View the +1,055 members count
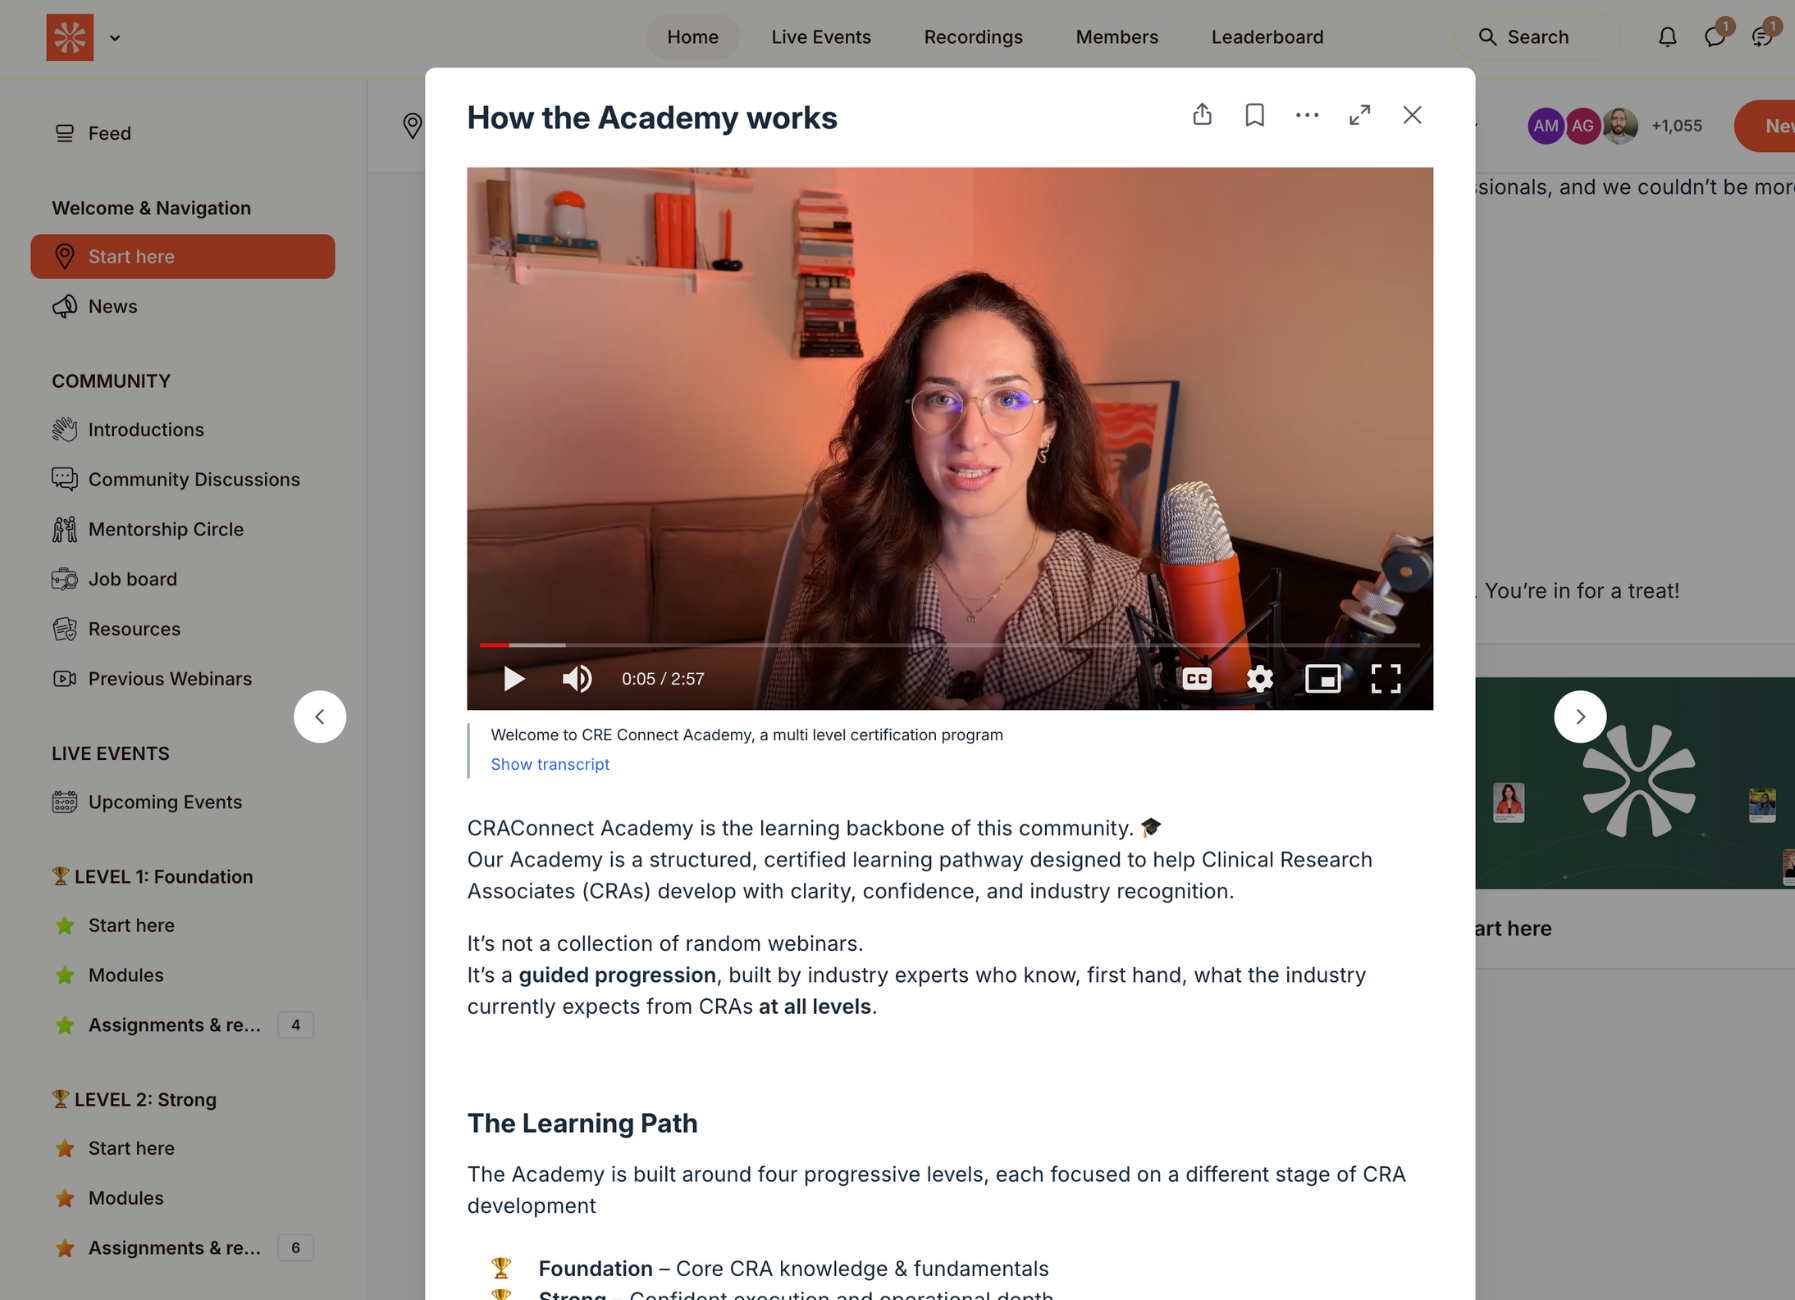The height and width of the screenshot is (1300, 1795). pos(1677,126)
